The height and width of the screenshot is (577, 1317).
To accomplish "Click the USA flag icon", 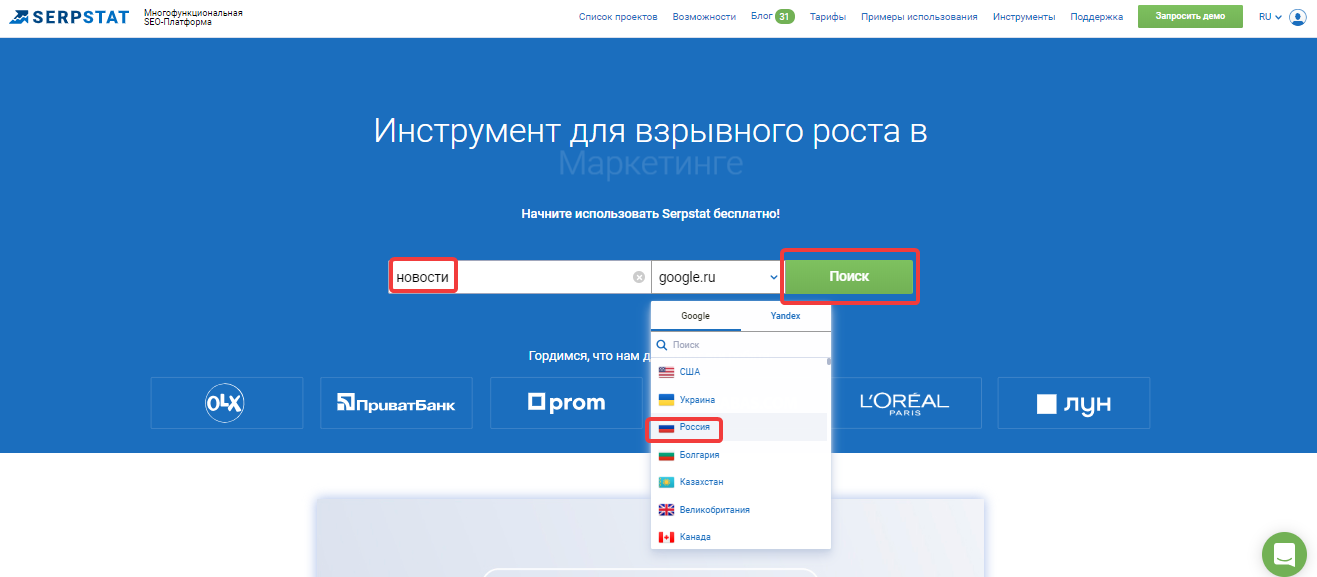I will (x=666, y=372).
